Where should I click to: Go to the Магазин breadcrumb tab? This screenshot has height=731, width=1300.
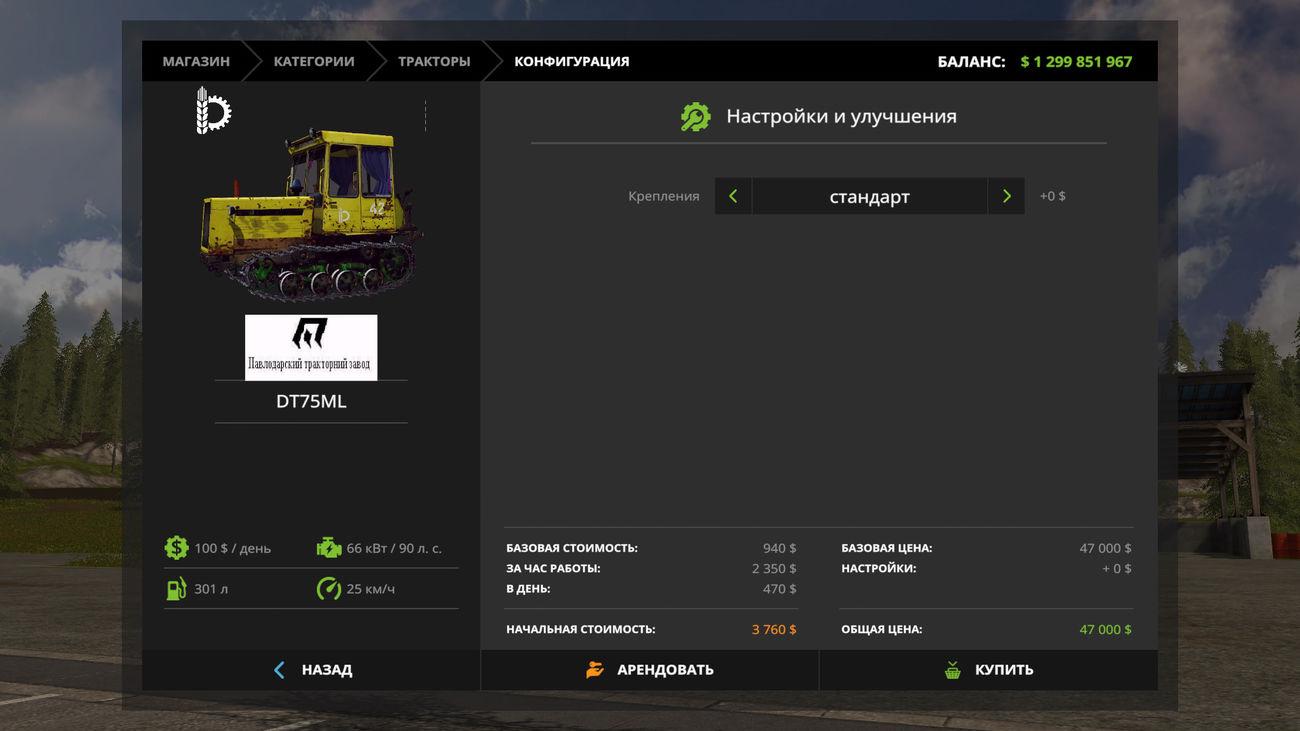(x=196, y=61)
